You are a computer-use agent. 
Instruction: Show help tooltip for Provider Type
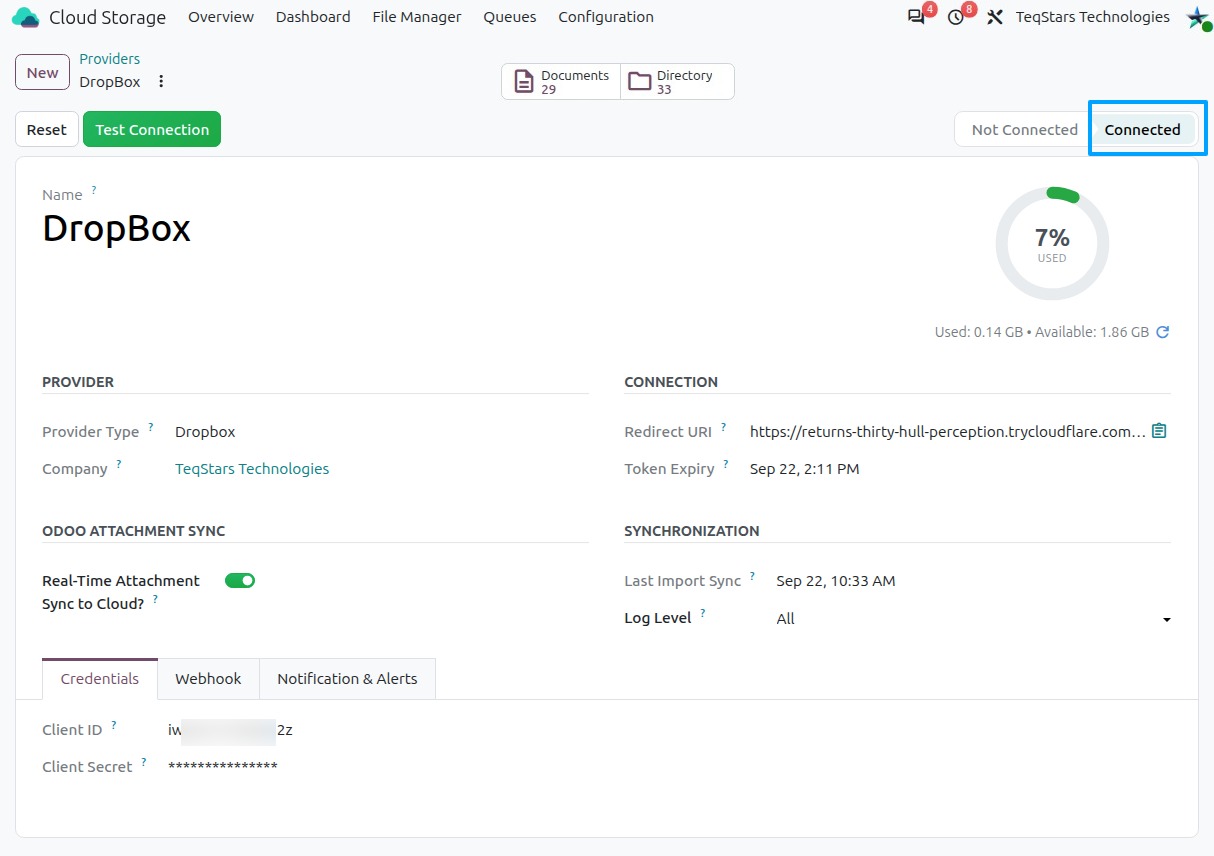(151, 426)
